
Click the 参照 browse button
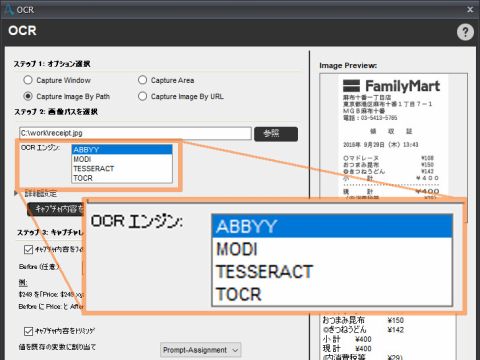276,134
